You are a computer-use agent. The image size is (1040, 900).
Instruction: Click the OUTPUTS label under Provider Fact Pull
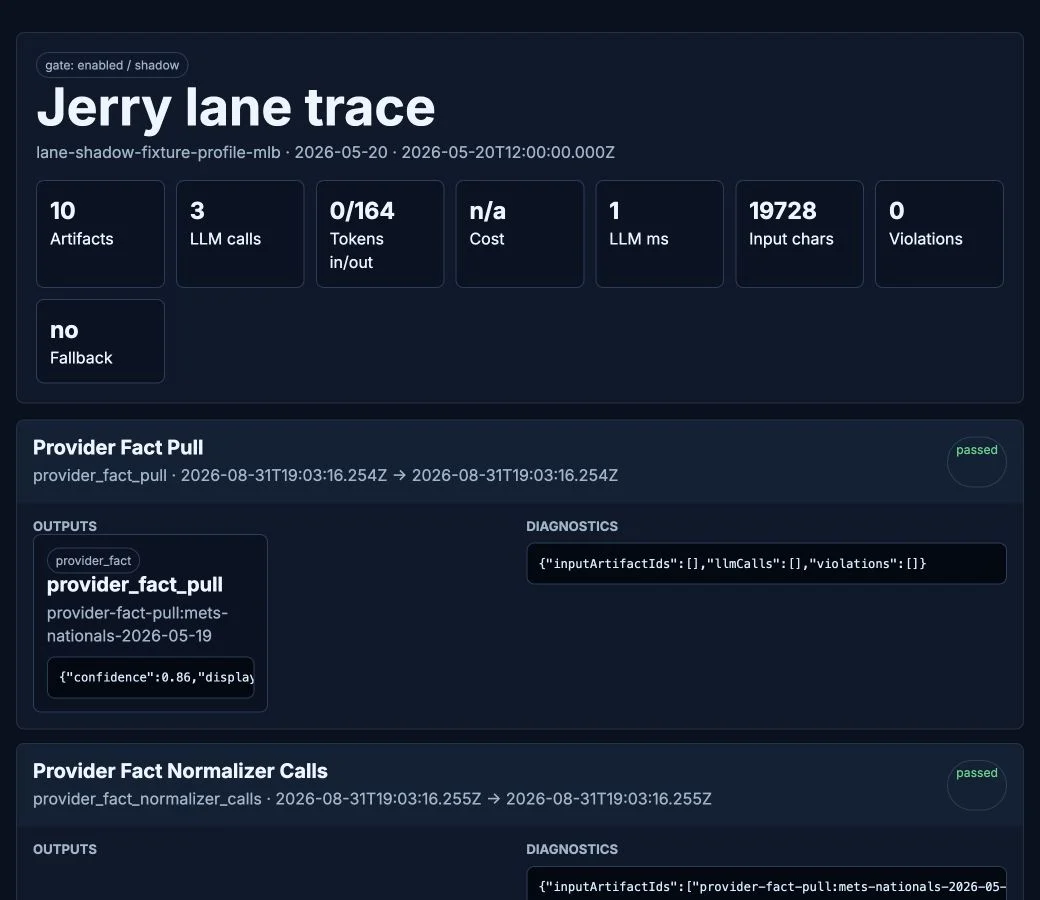pyautogui.click(x=65, y=526)
